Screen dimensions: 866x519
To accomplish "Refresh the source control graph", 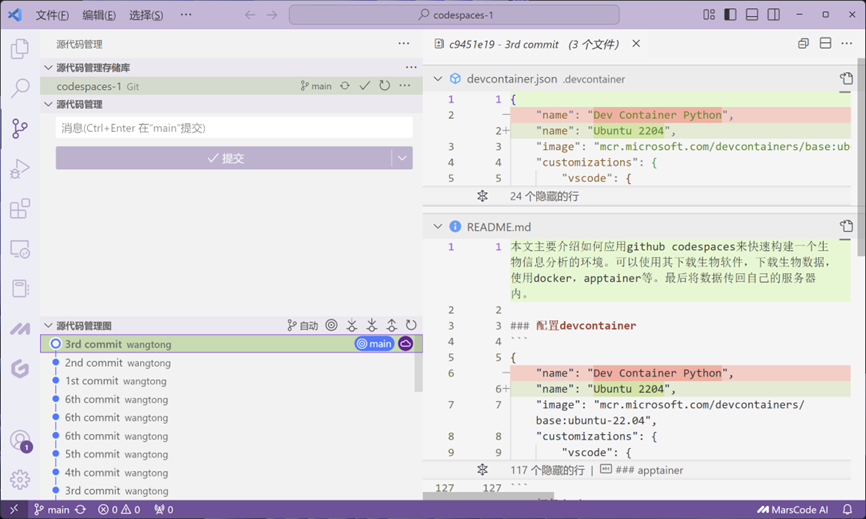I will [411, 325].
